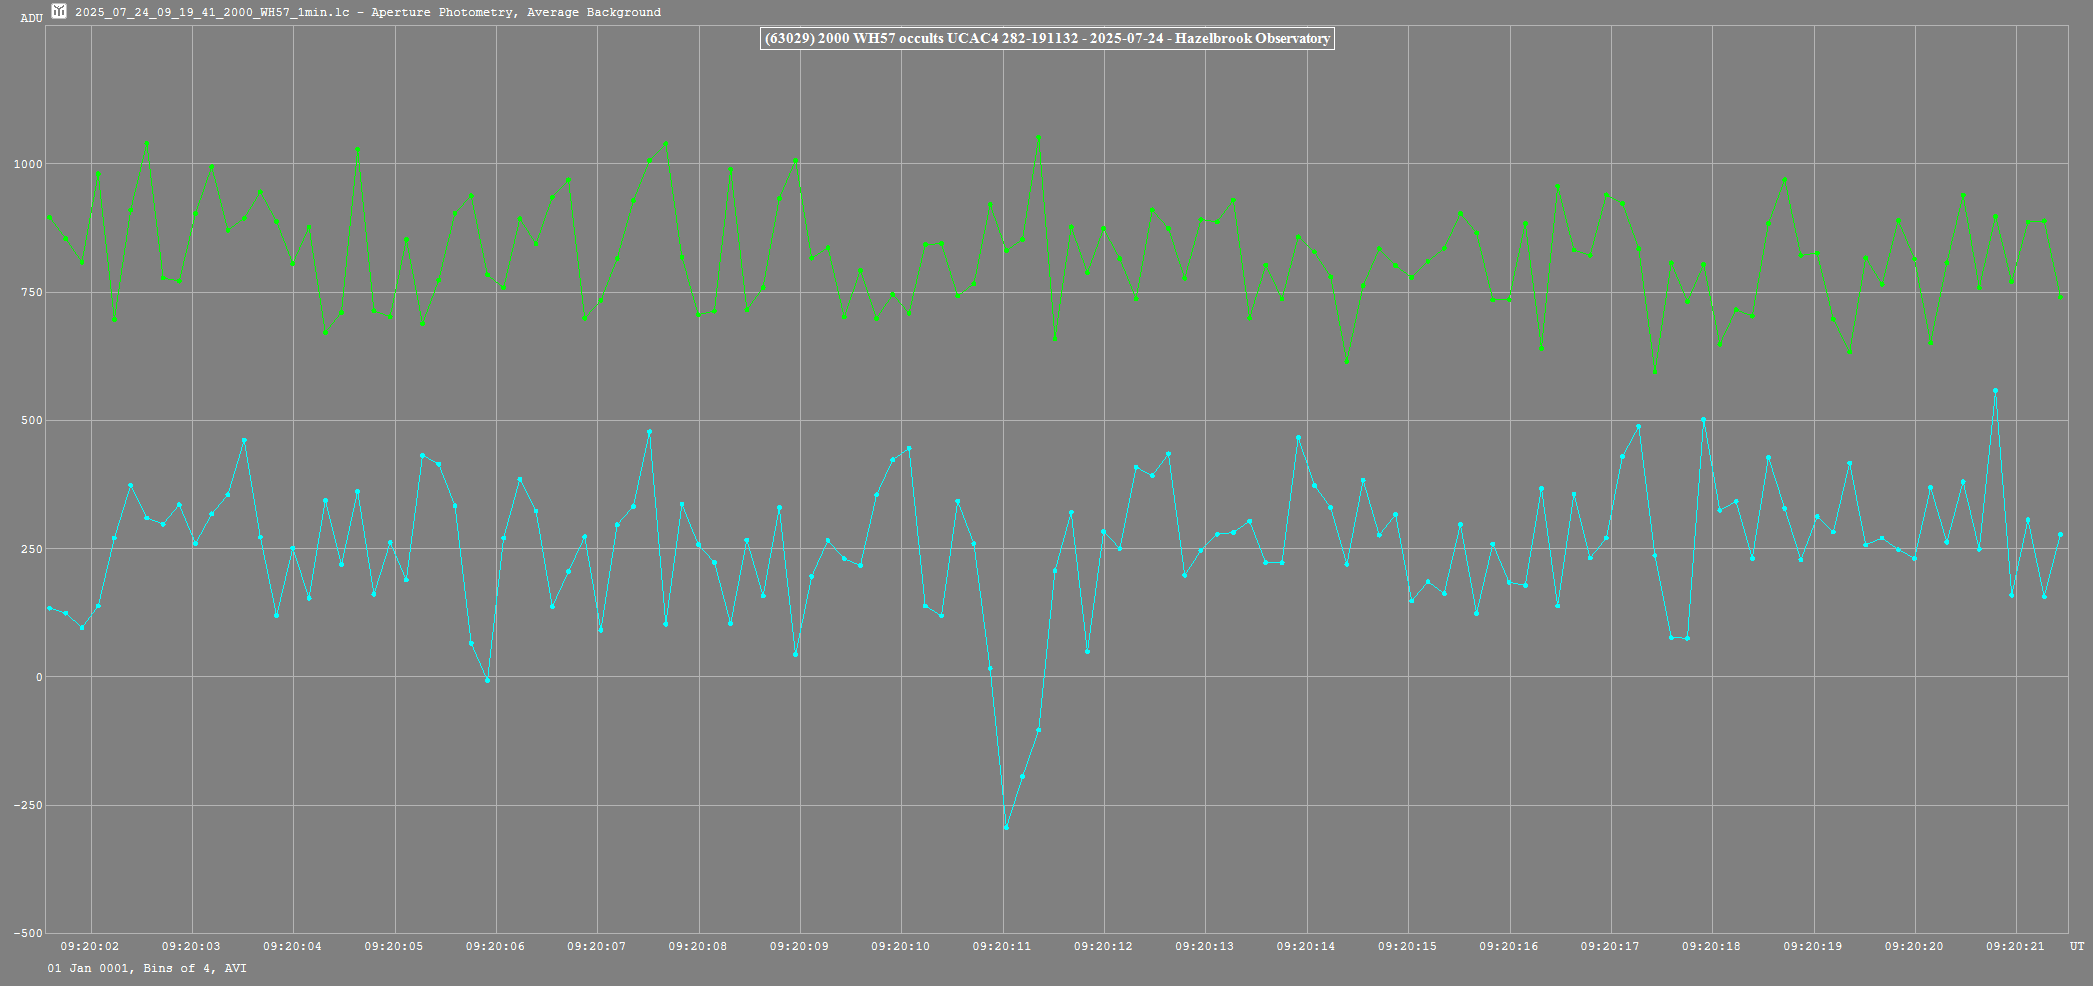
Task: Pick the lowest green data point below 600
Action: tap(1655, 371)
